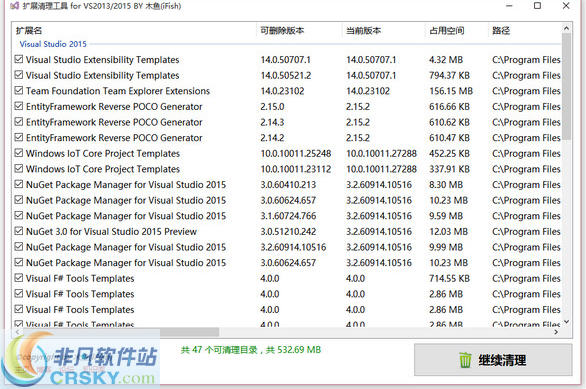Toggle checkbox for NuGet Package Manager 3.0.60410.213

(19, 184)
